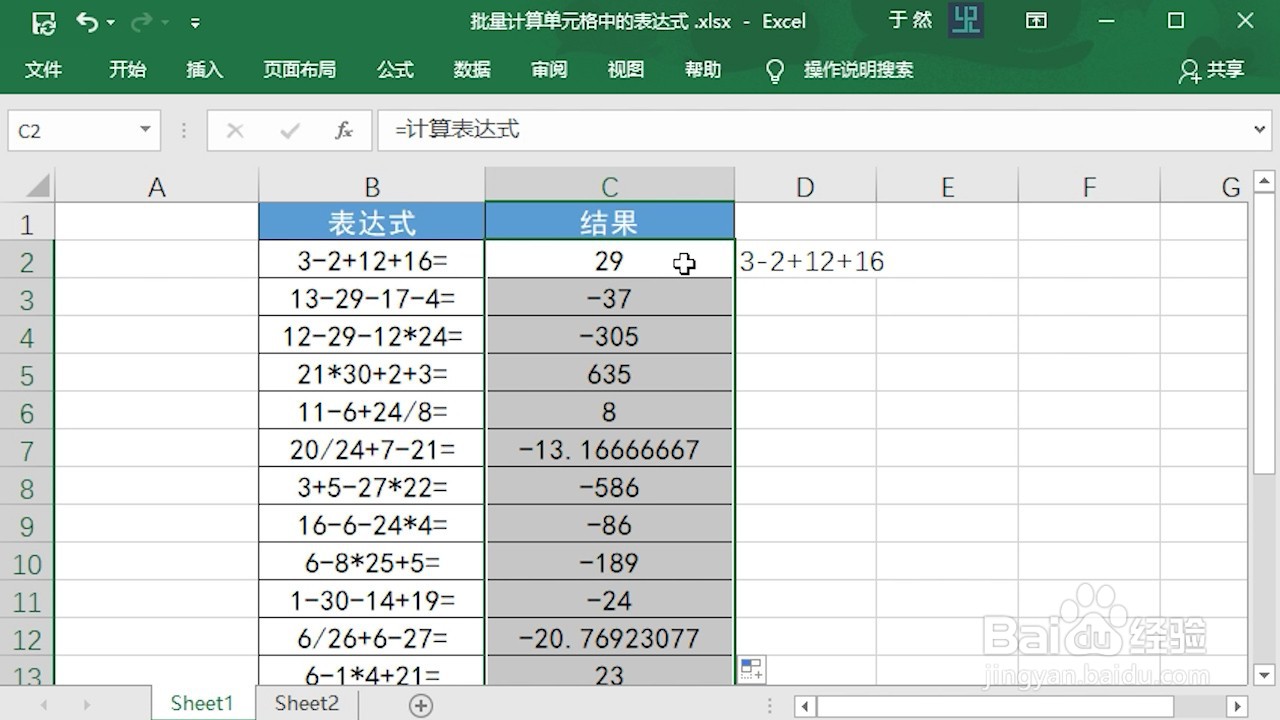This screenshot has height=720, width=1280.
Task: Expand the formula bar with its chevron
Action: pyautogui.click(x=1260, y=130)
